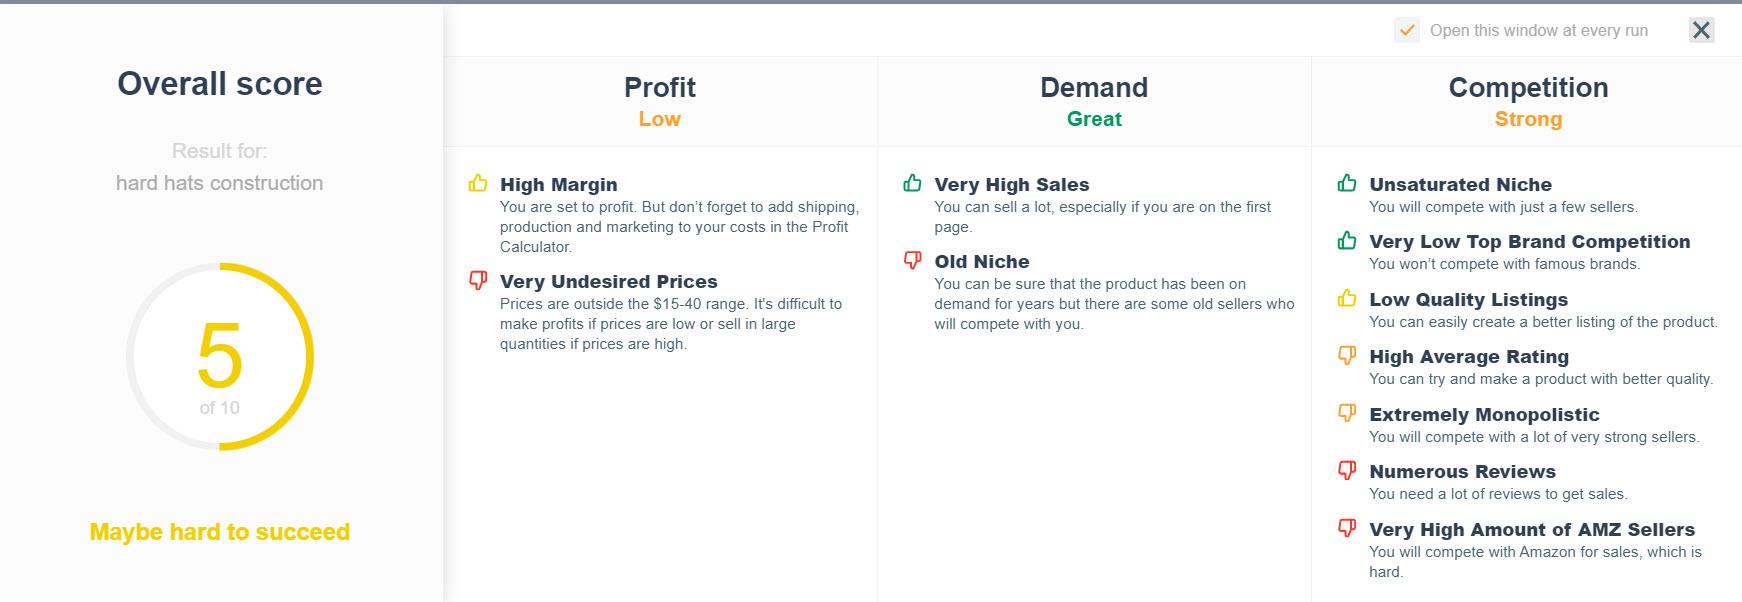Click the hard hats construction keyword text

point(220,183)
